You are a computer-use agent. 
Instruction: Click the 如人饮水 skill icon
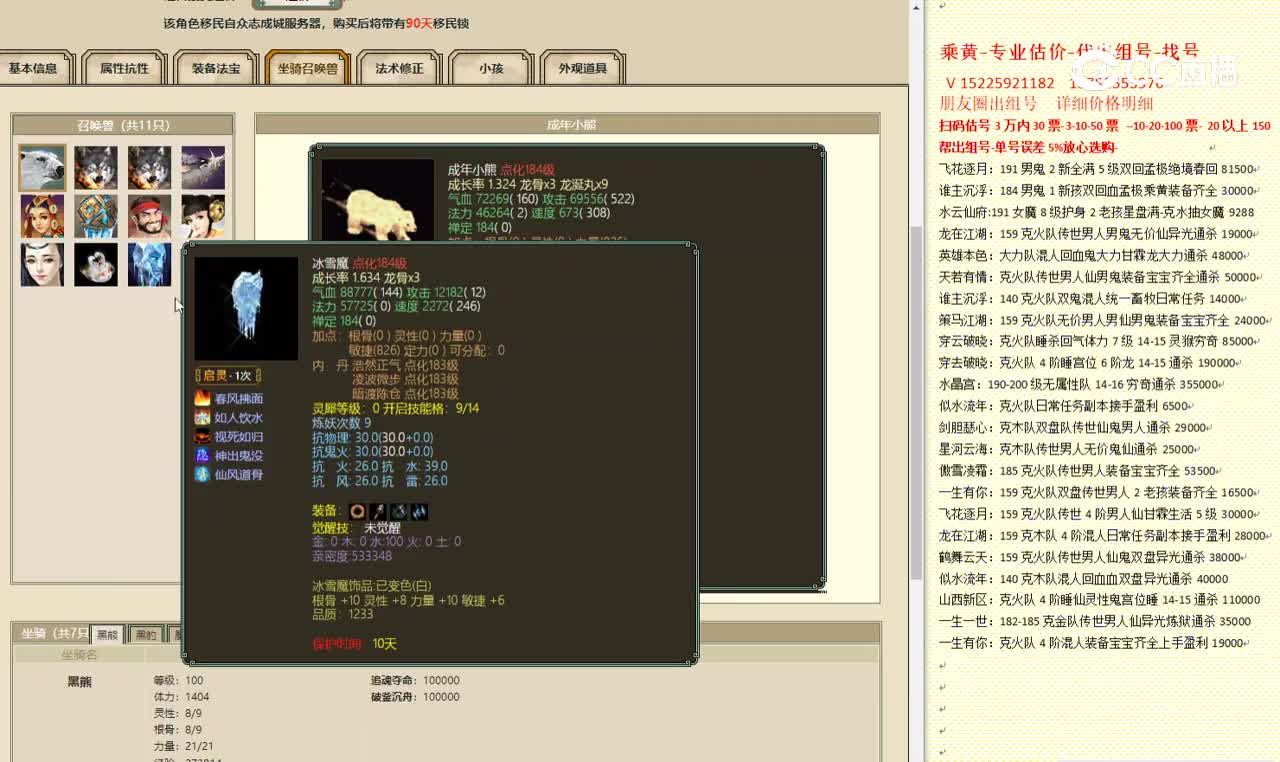[202, 417]
